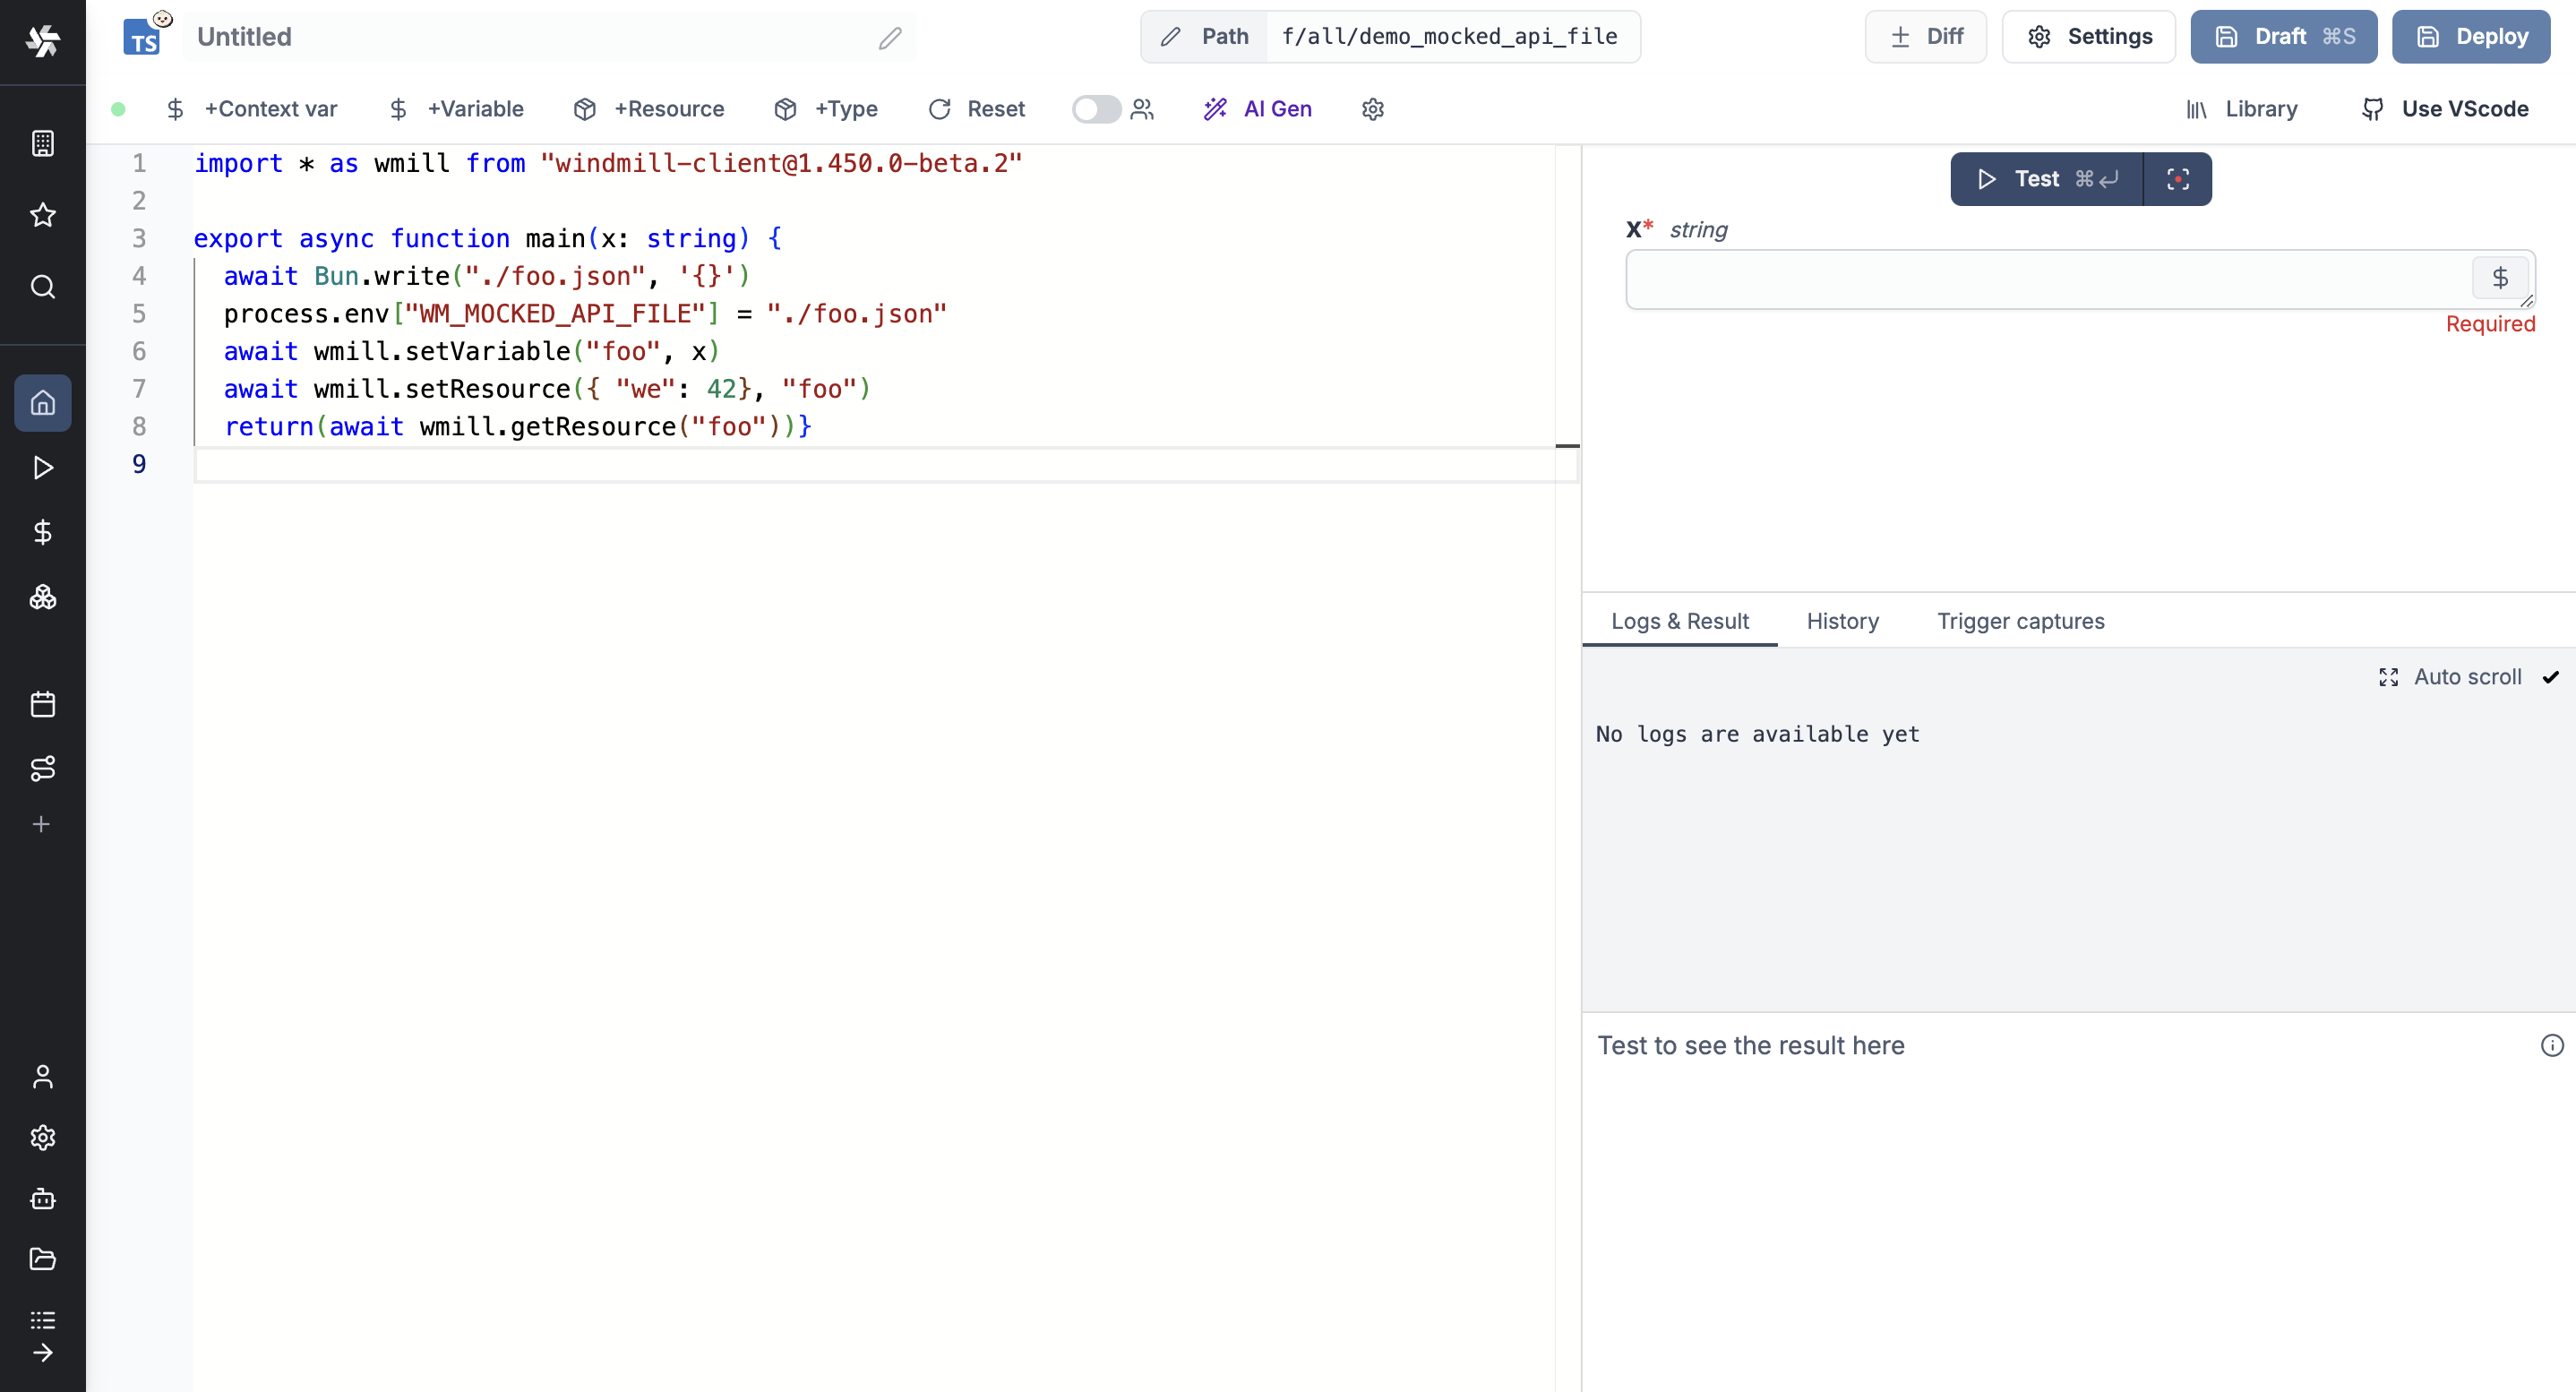Deploy the script

click(x=2470, y=36)
